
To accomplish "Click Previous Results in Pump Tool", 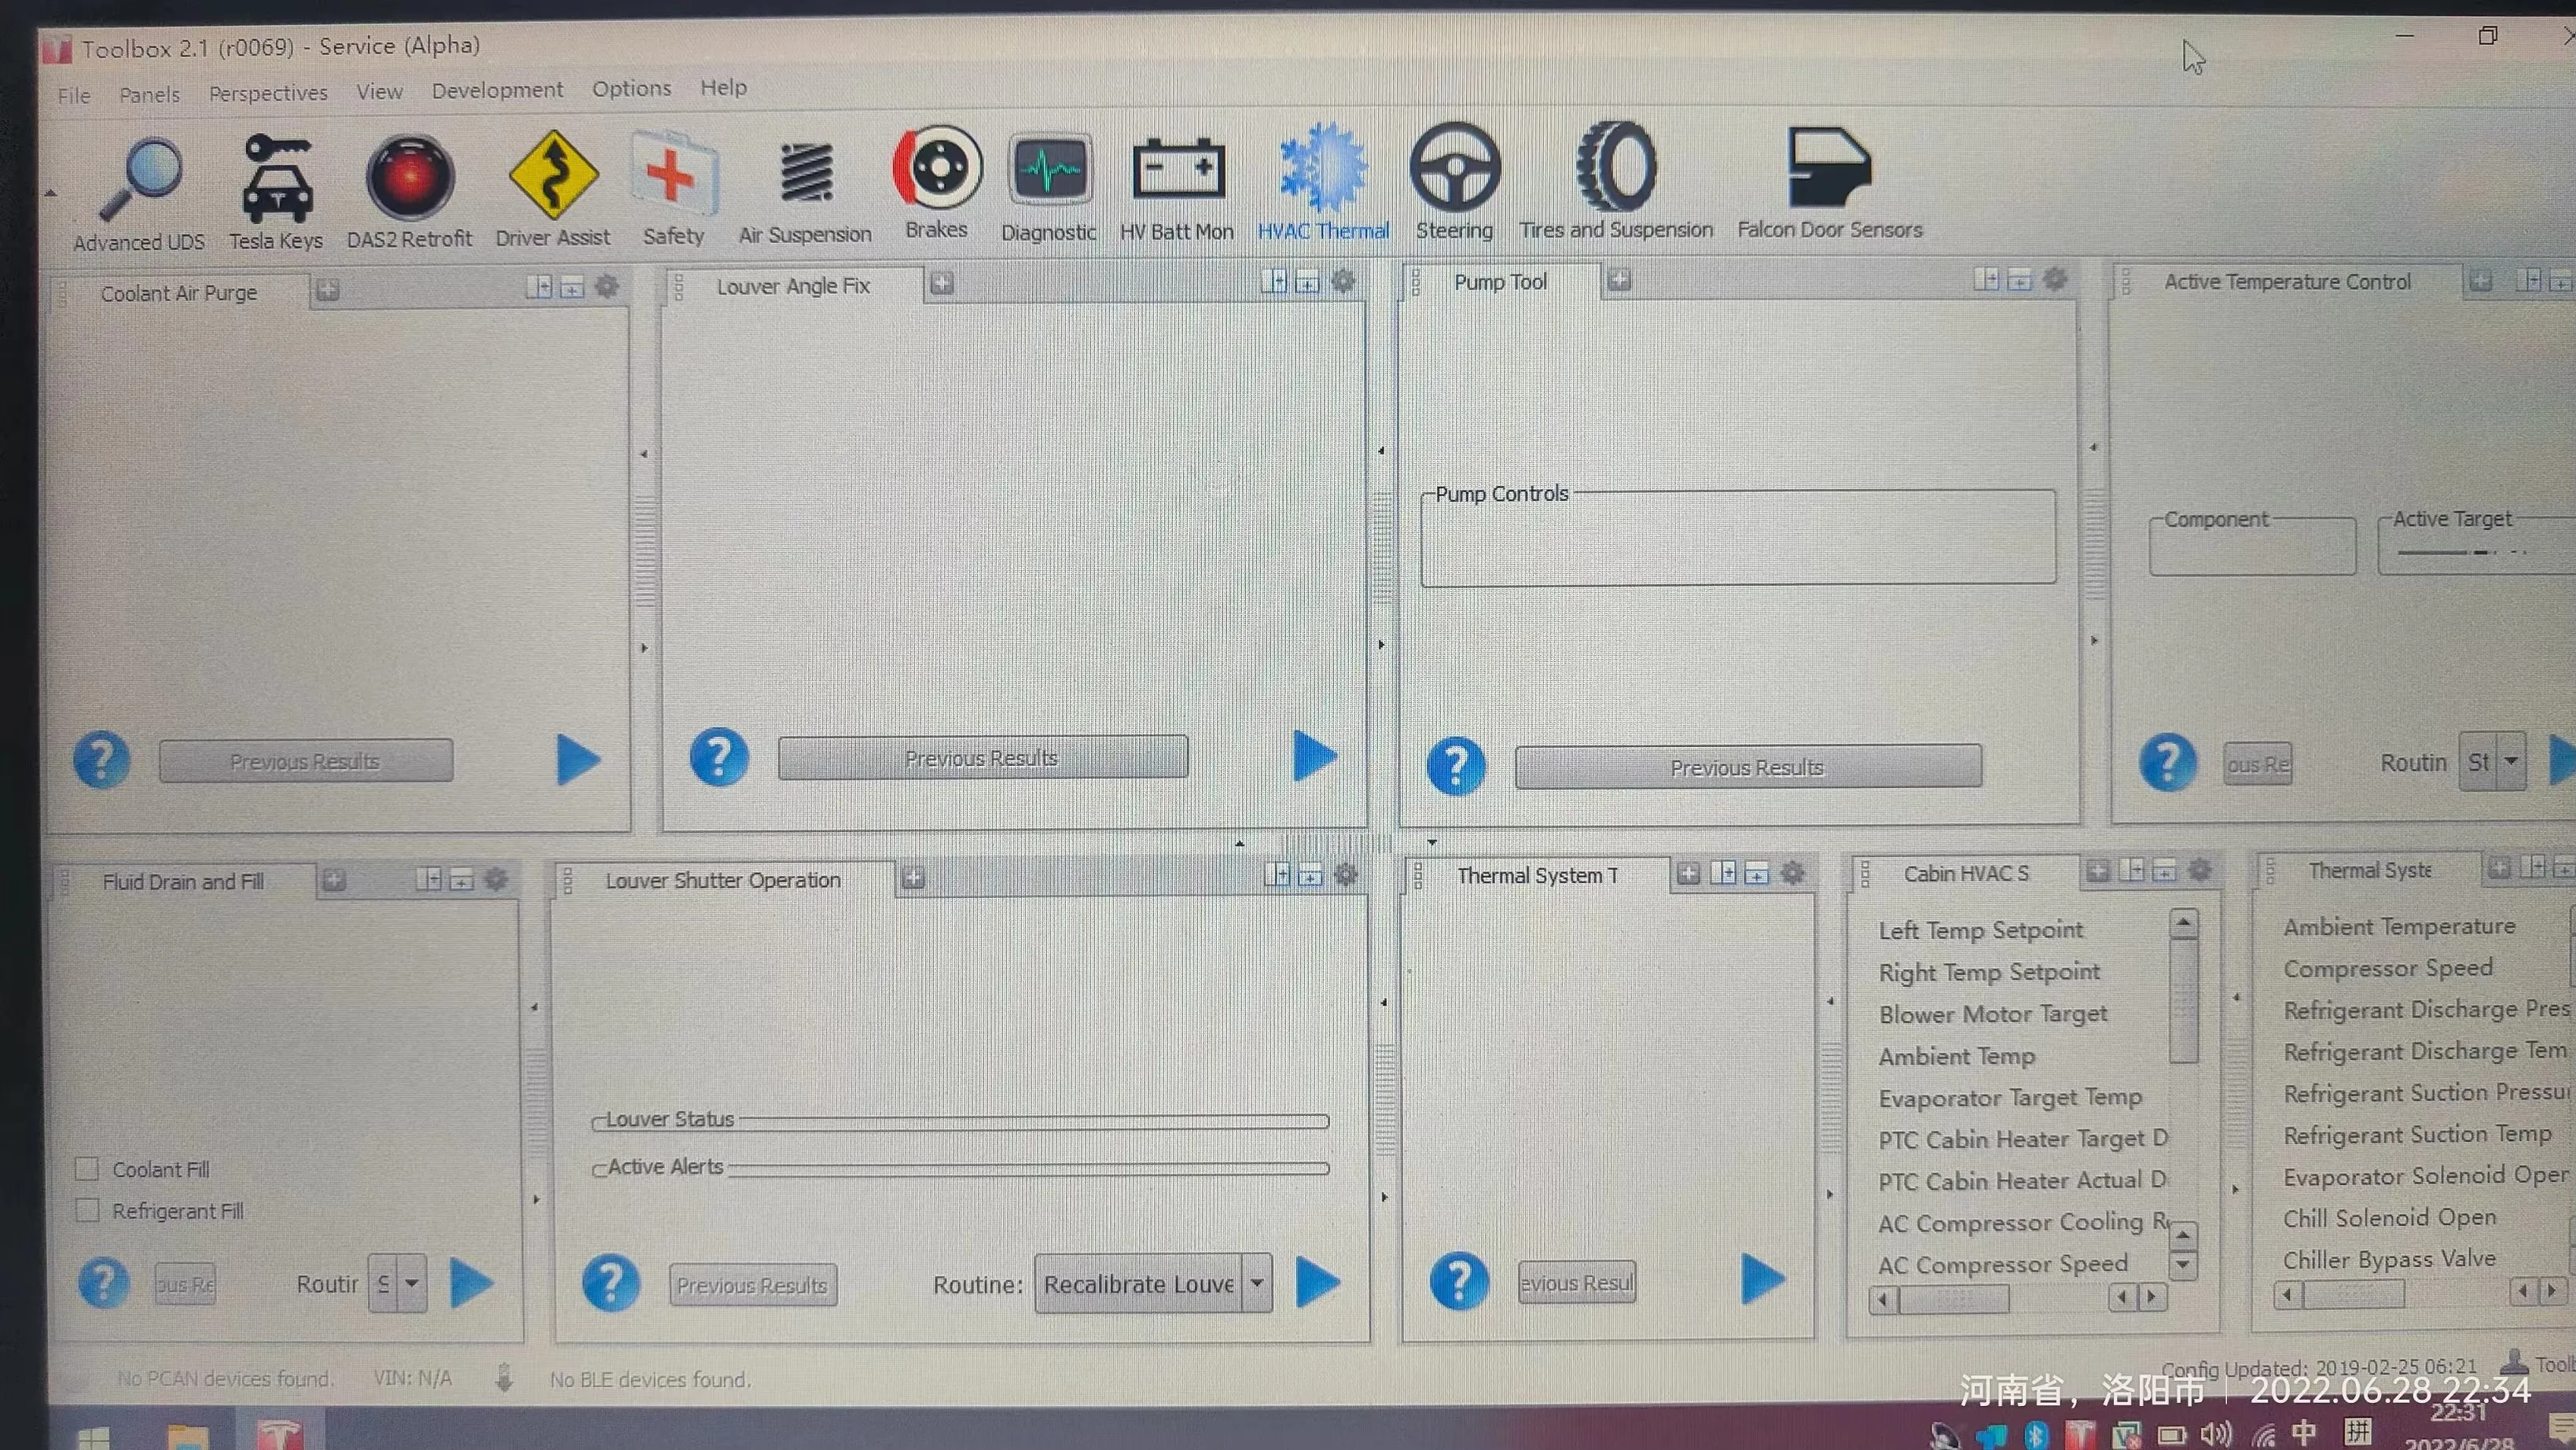I will [1747, 767].
